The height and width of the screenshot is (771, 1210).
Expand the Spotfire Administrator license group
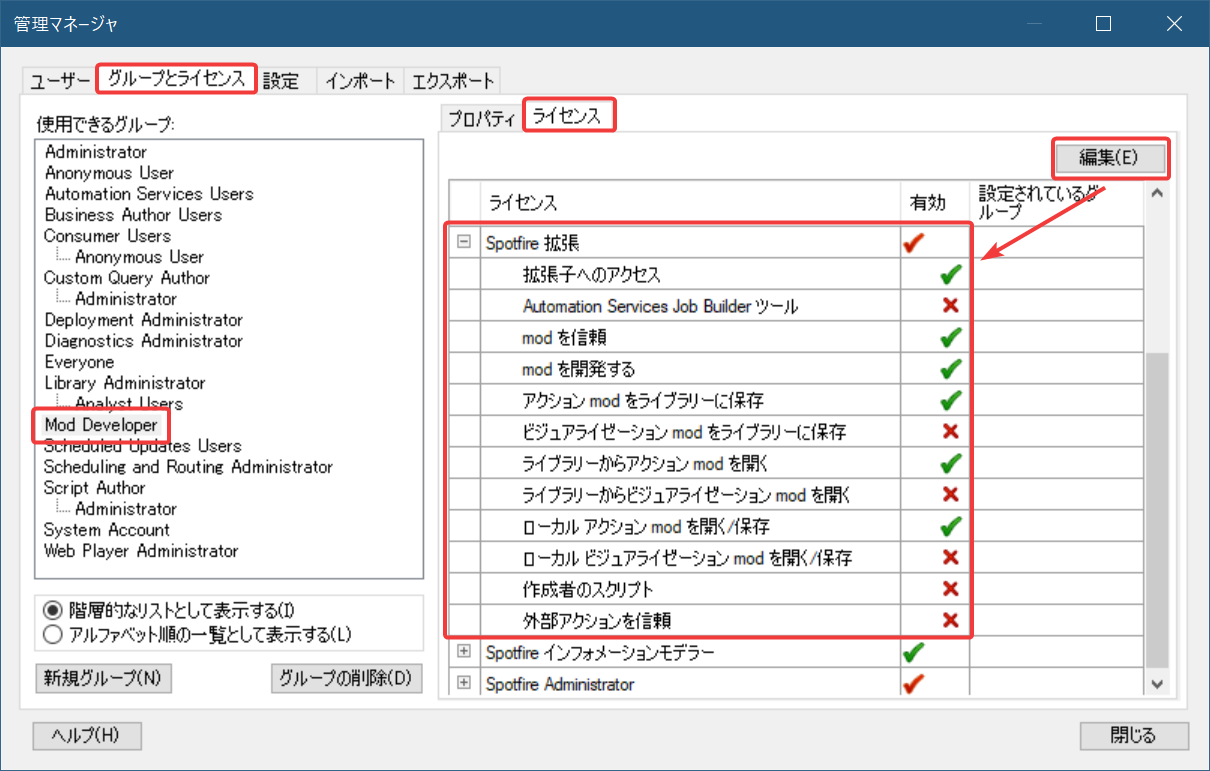[x=464, y=684]
